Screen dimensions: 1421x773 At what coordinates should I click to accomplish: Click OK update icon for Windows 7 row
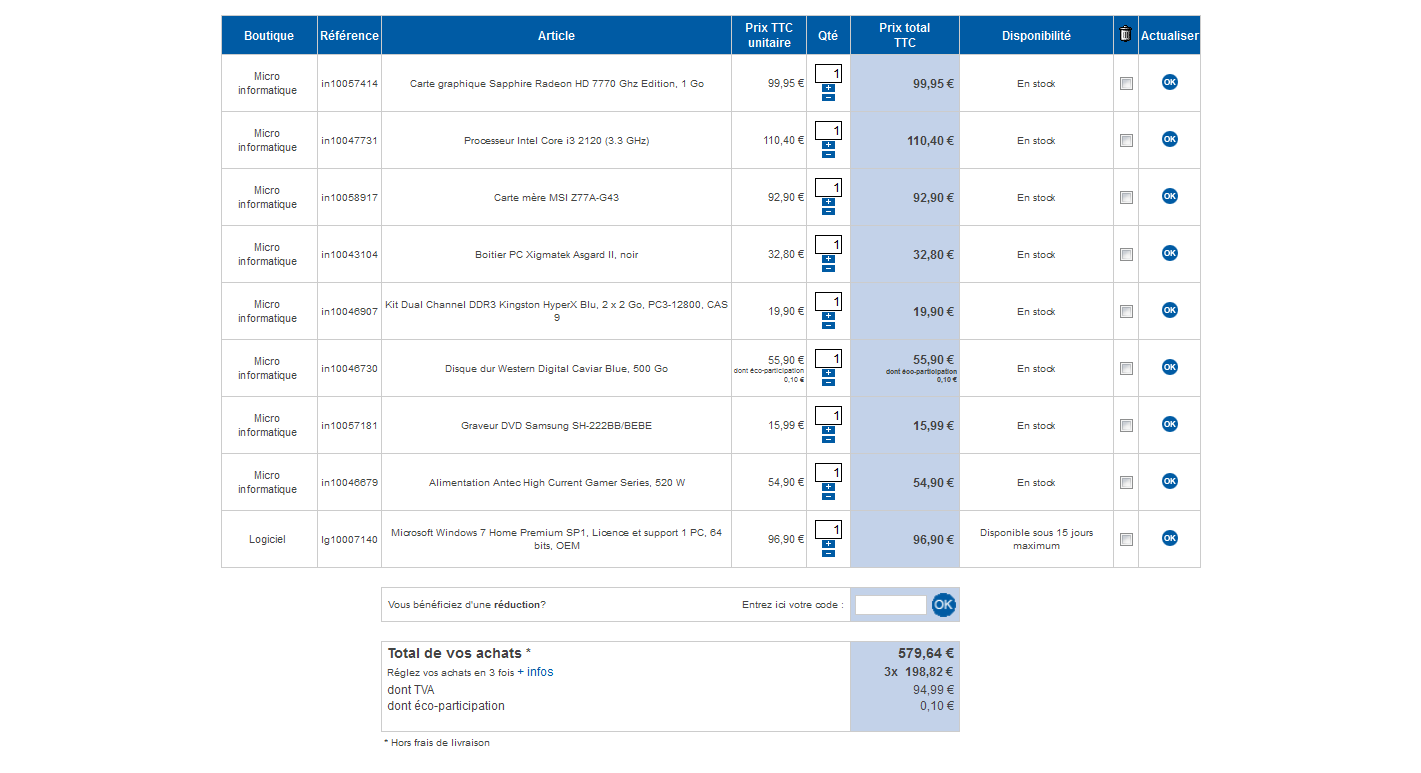pyautogui.click(x=1169, y=538)
